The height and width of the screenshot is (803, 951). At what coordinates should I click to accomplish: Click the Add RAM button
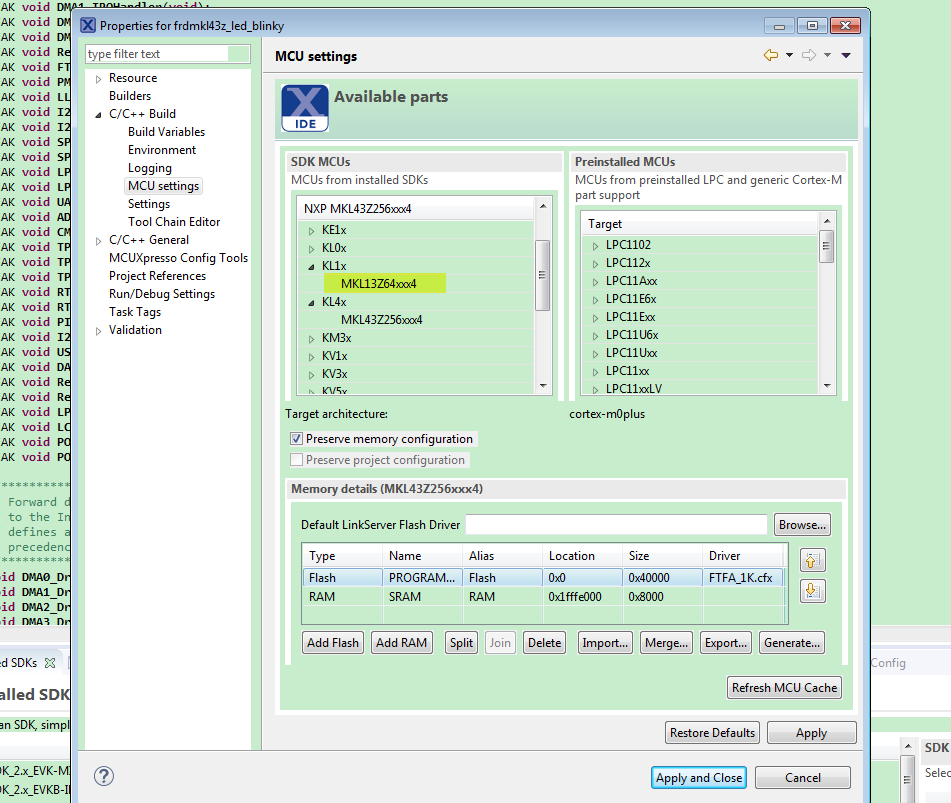coord(402,643)
